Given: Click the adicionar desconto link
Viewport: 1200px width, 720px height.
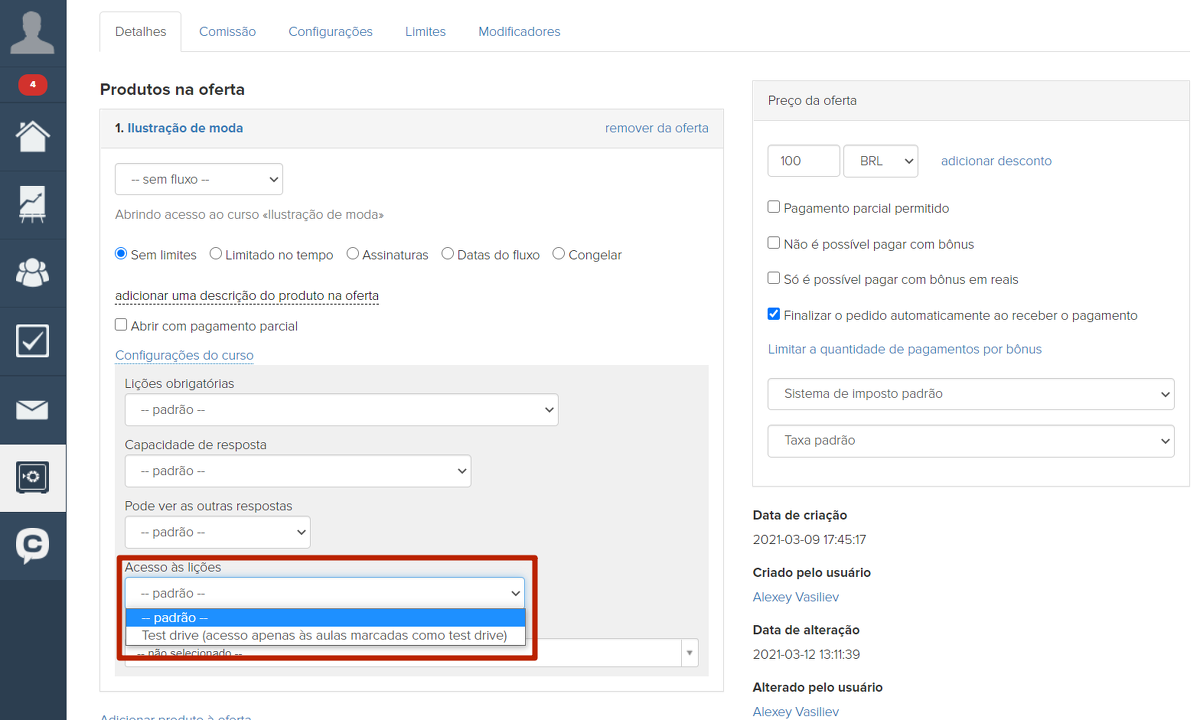Looking at the screenshot, I should tap(996, 161).
